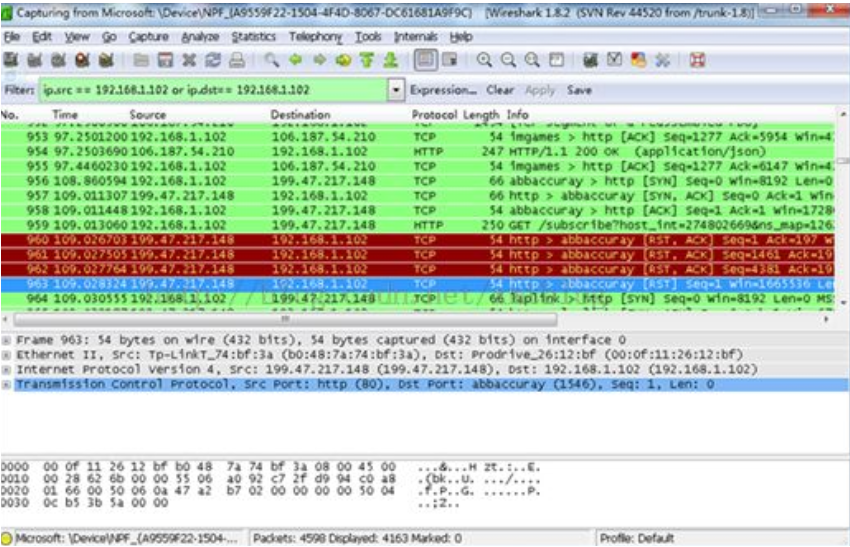This screenshot has width=850, height=547.
Task: Go back in packet history
Action: click(x=295, y=60)
